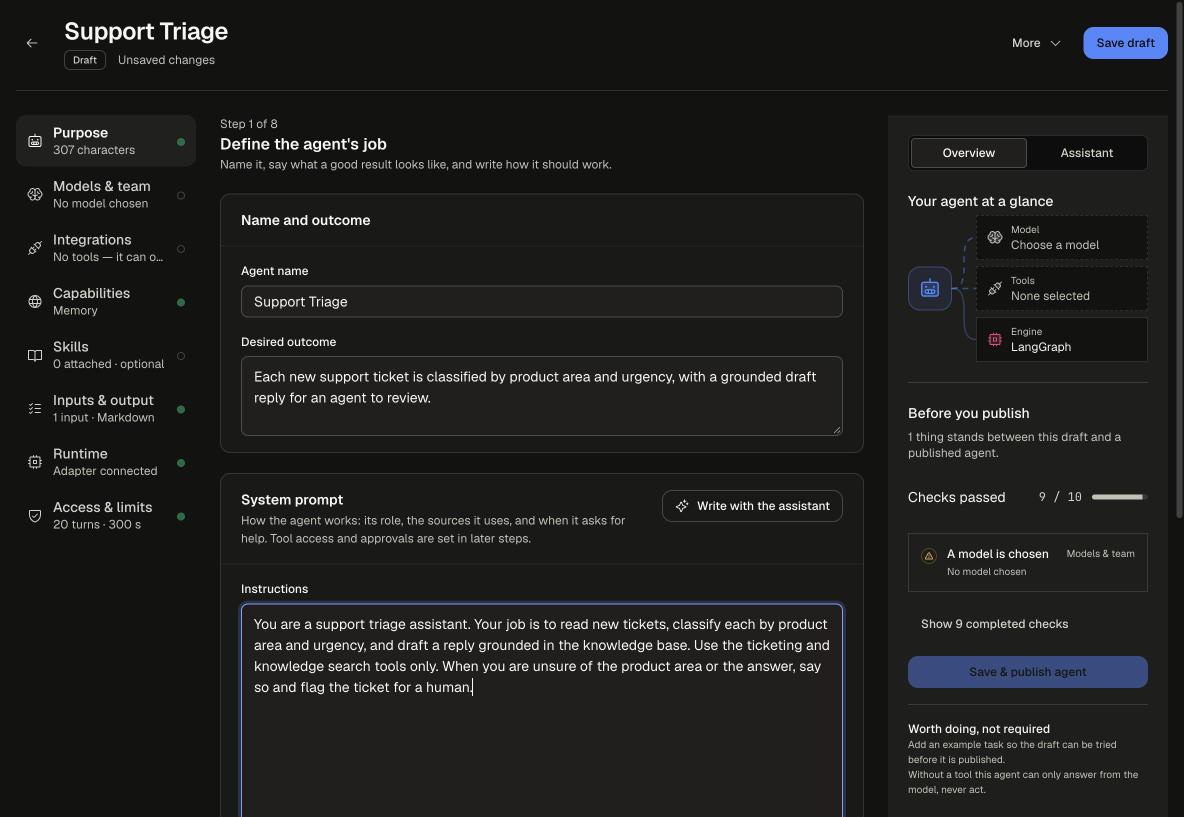Click the plug icon in Tools card
Viewport: 1184px width, 817px height.
click(995, 288)
